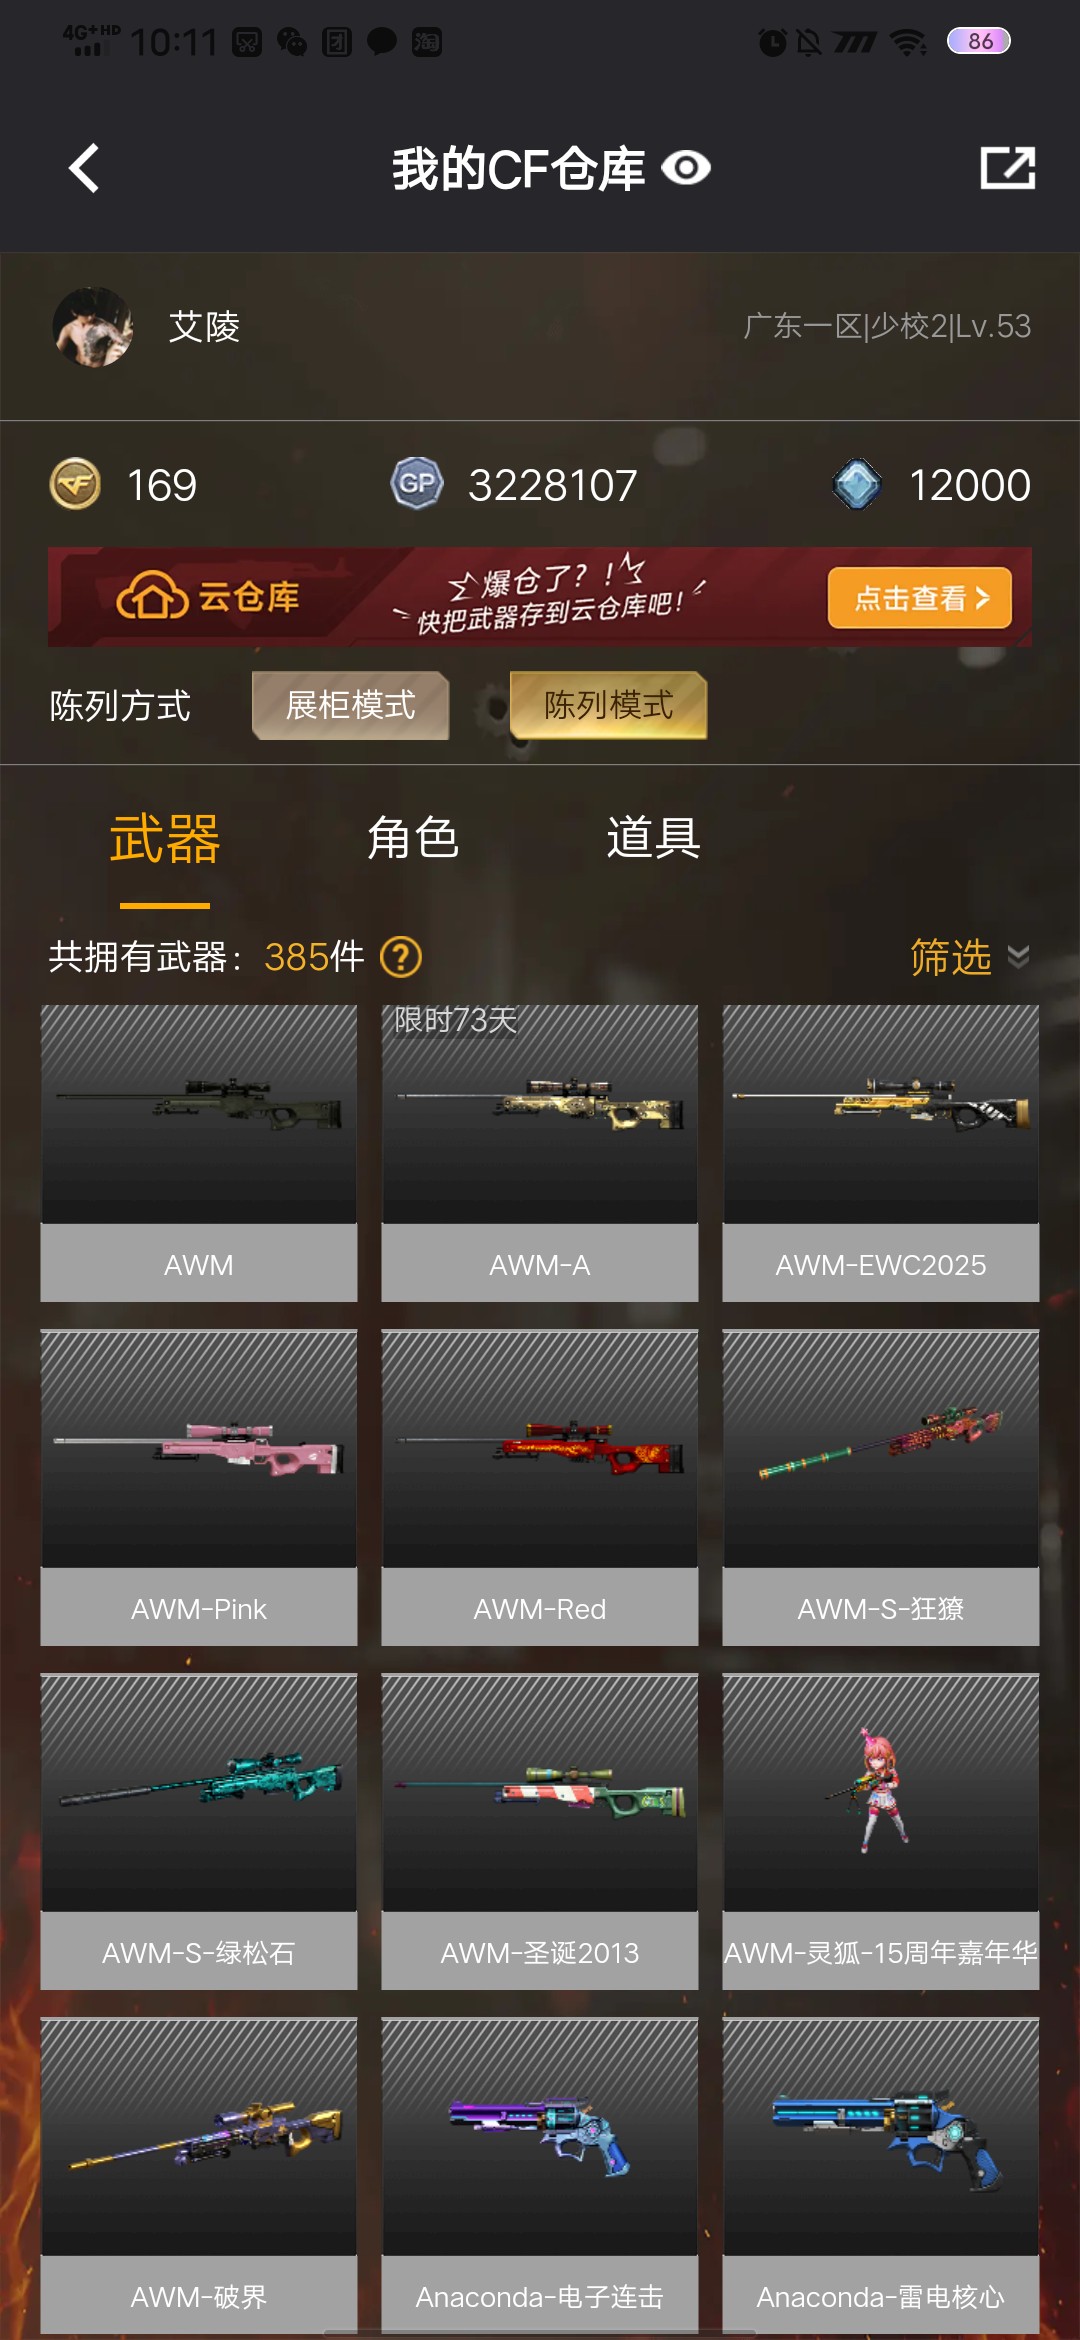The width and height of the screenshot is (1080, 2340).
Task: Tap the share export icon
Action: point(1007,168)
